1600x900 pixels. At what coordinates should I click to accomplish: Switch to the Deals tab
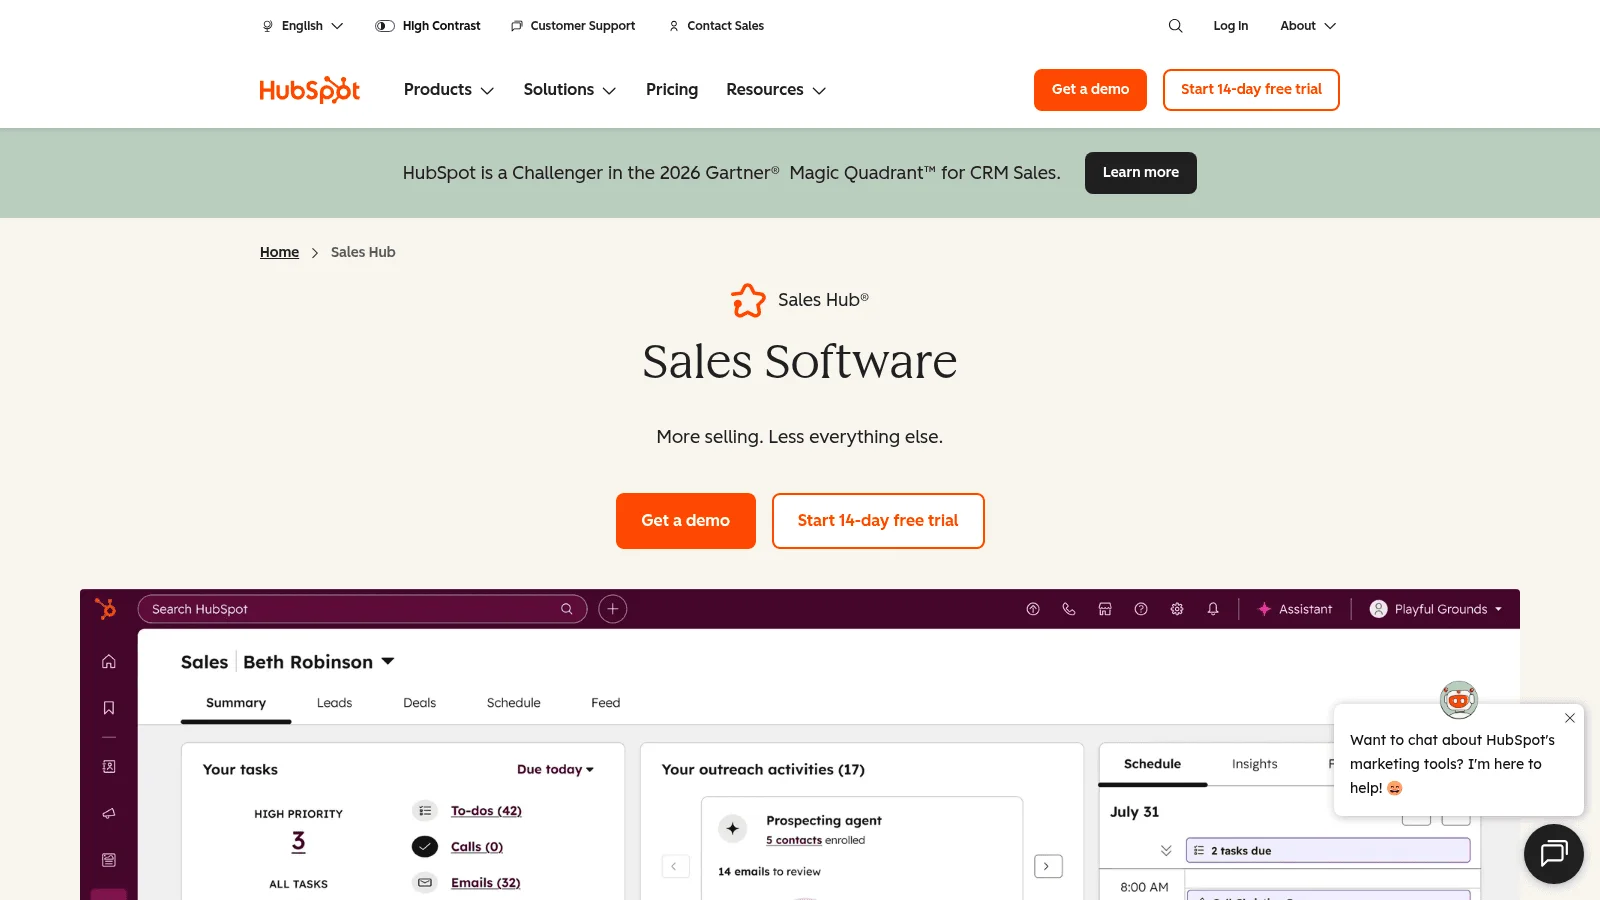point(419,703)
